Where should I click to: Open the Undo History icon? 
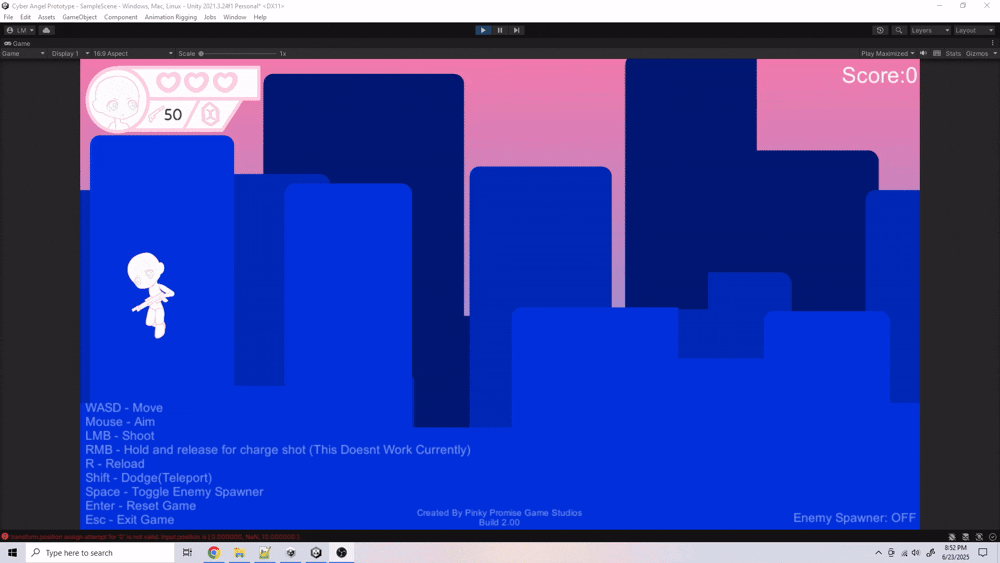point(880,30)
